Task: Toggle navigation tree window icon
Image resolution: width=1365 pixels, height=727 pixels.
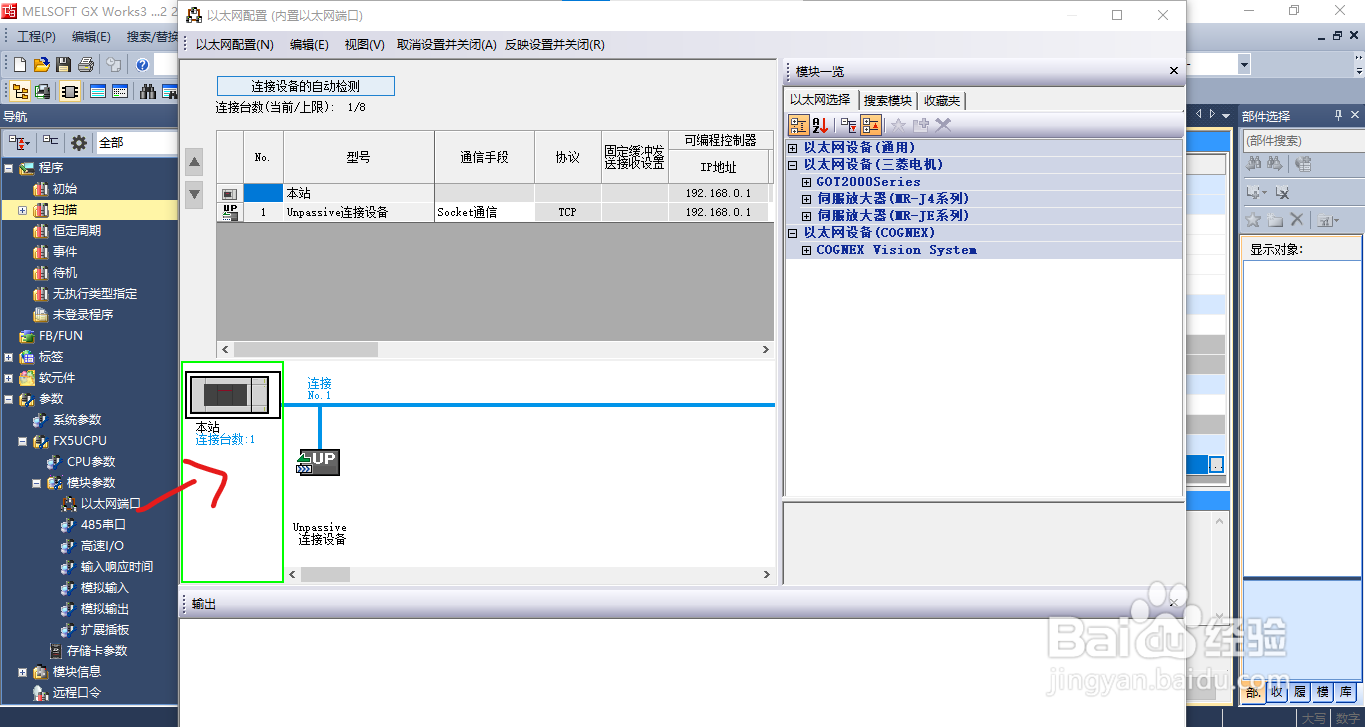Action: [20, 91]
